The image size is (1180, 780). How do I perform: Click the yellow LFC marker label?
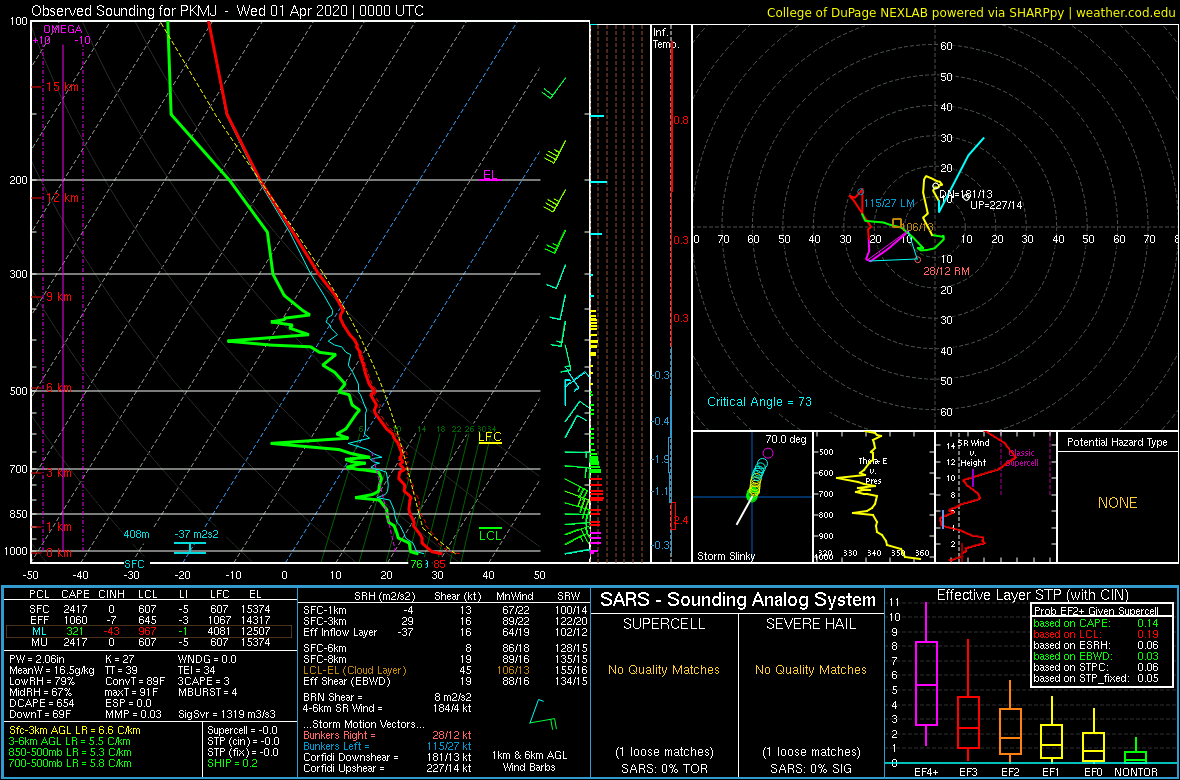coord(489,437)
